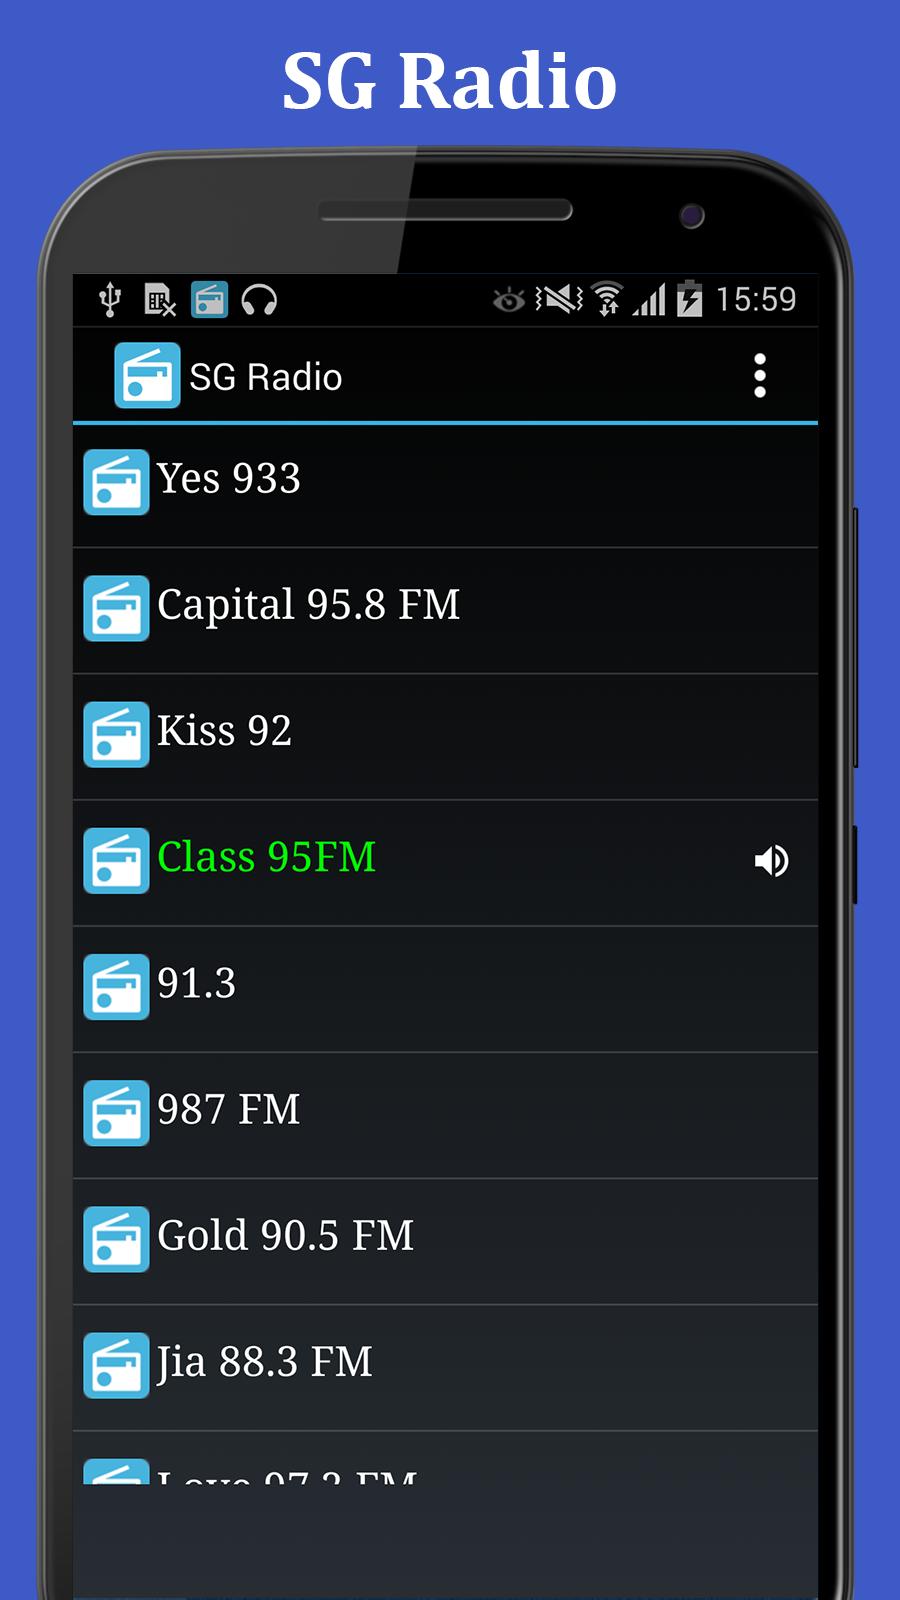The width and height of the screenshot is (900, 1600).
Task: Select the 987 FM station
Action: tap(445, 1114)
